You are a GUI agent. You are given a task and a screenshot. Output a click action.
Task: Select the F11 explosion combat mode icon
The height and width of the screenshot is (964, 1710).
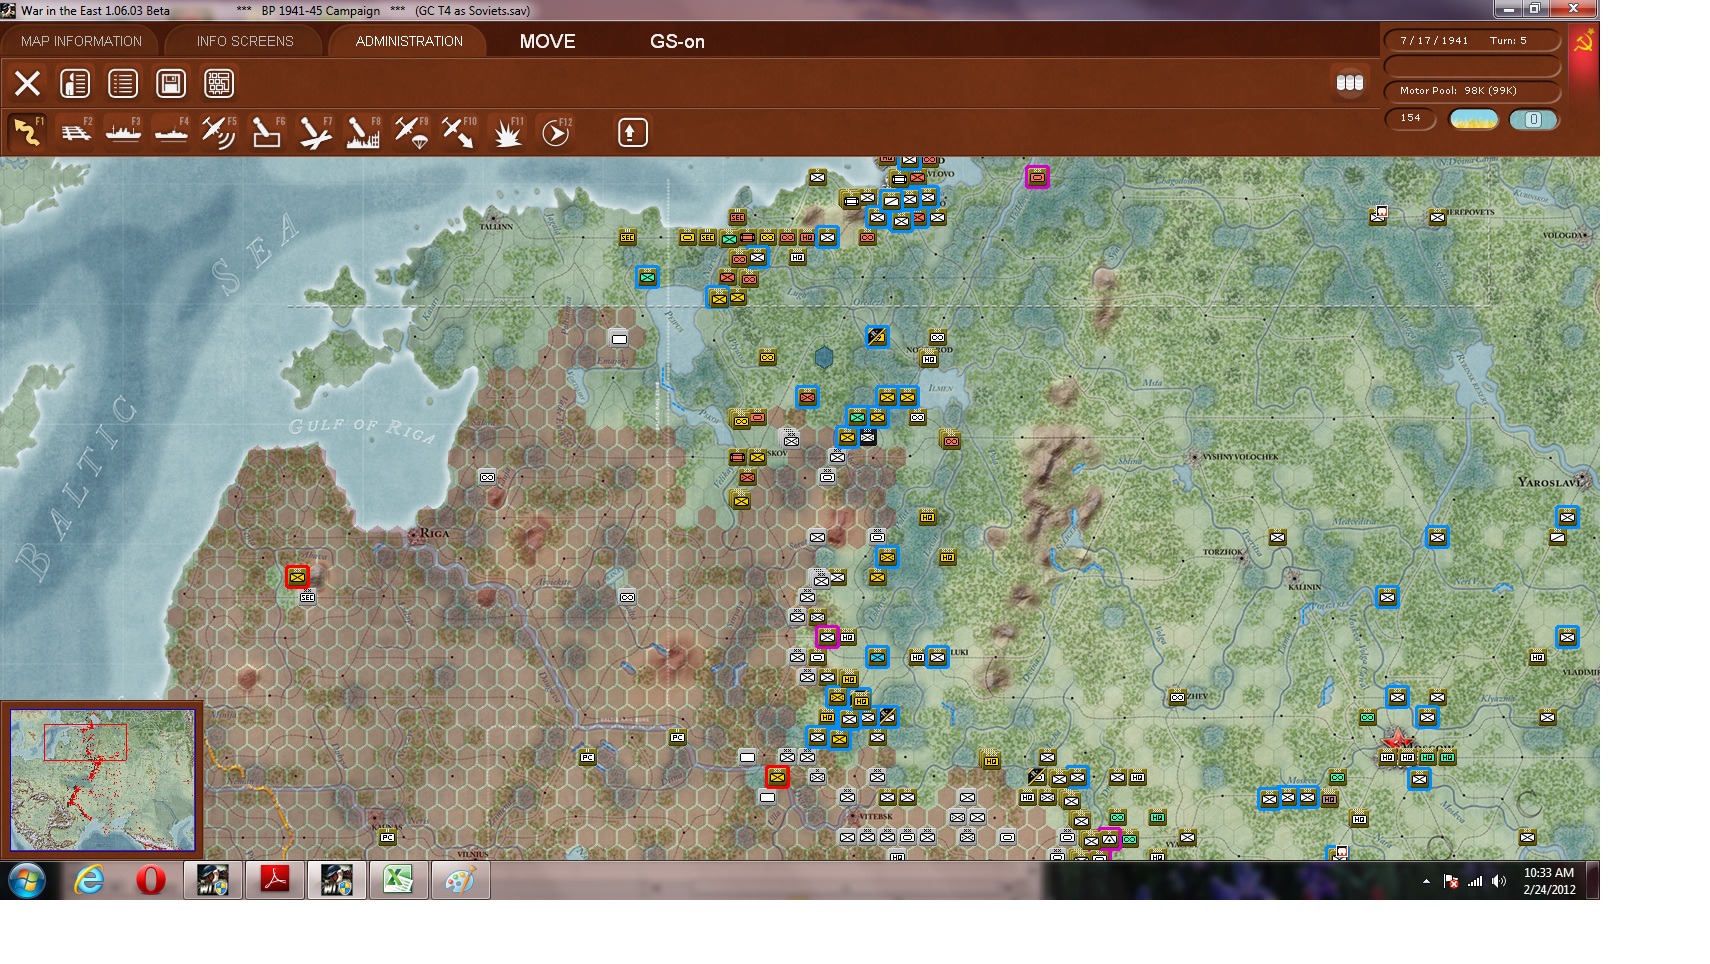(507, 132)
